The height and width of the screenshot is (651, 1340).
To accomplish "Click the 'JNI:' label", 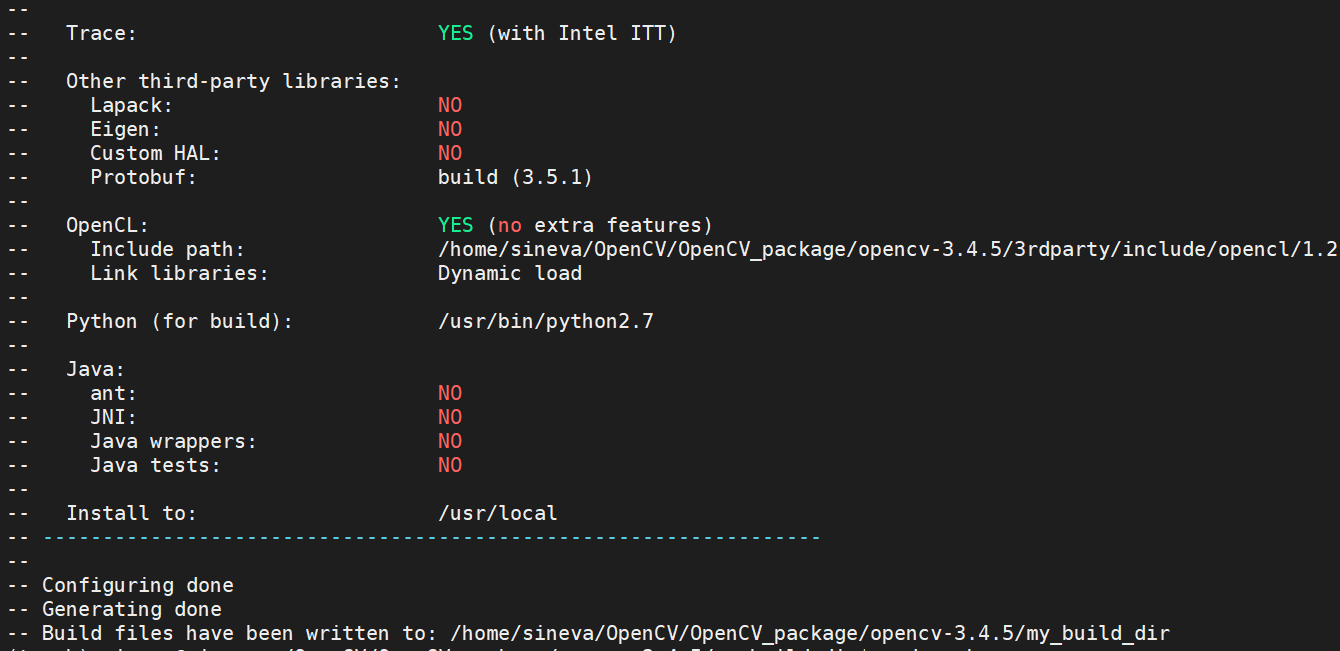I will pyautogui.click(x=114, y=417).
